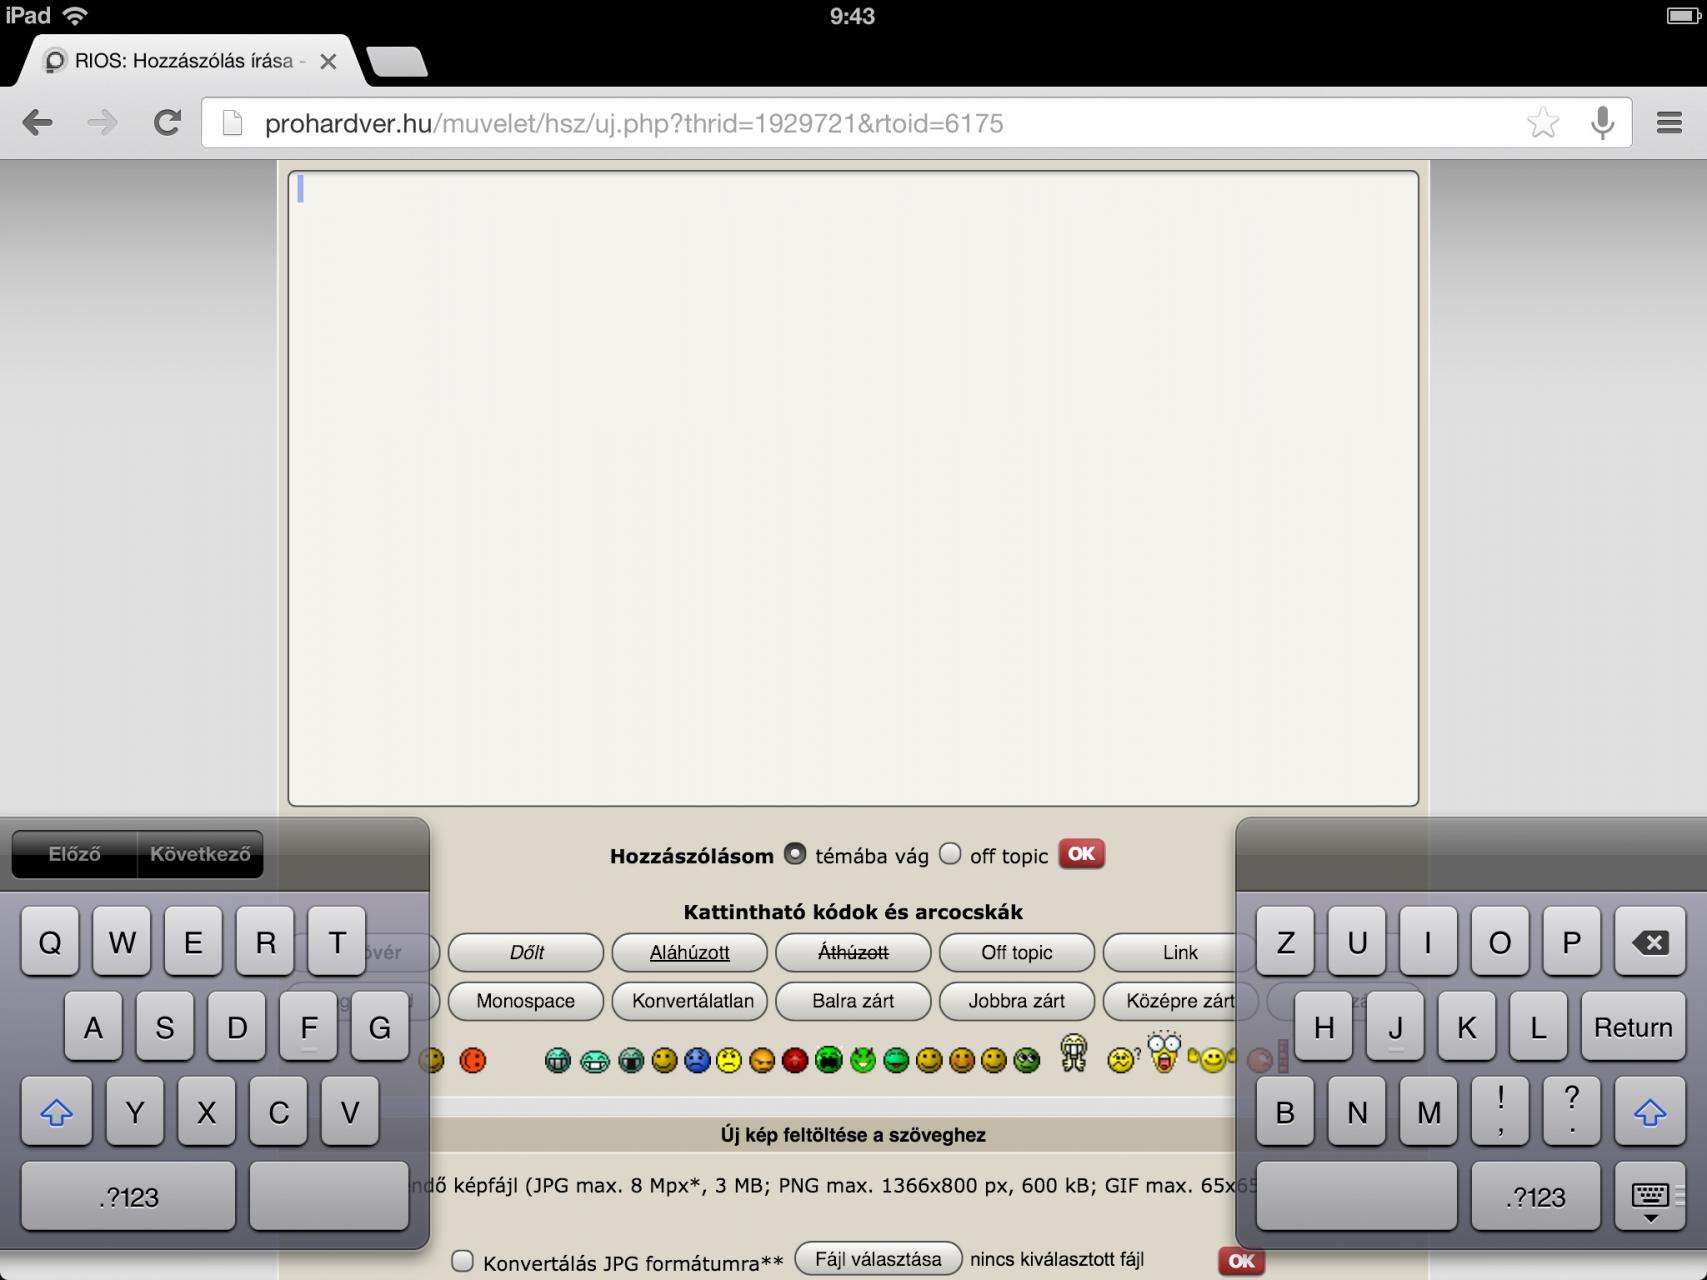
Task: Tap the W key
Action: [122, 942]
